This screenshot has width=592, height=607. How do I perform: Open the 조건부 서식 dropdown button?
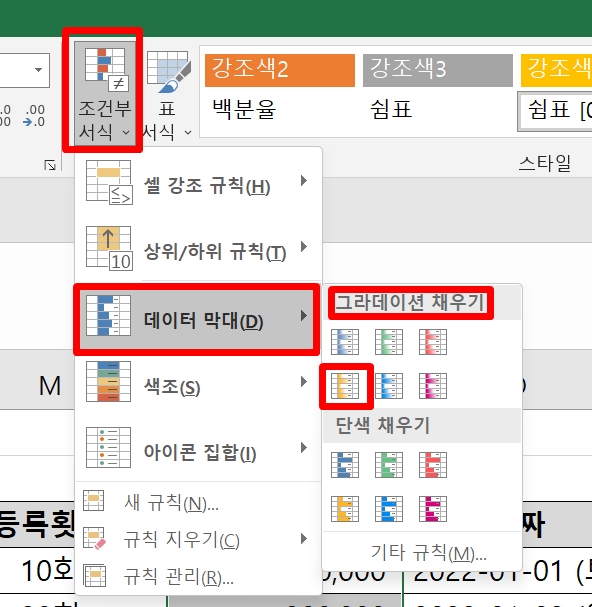[x=105, y=93]
